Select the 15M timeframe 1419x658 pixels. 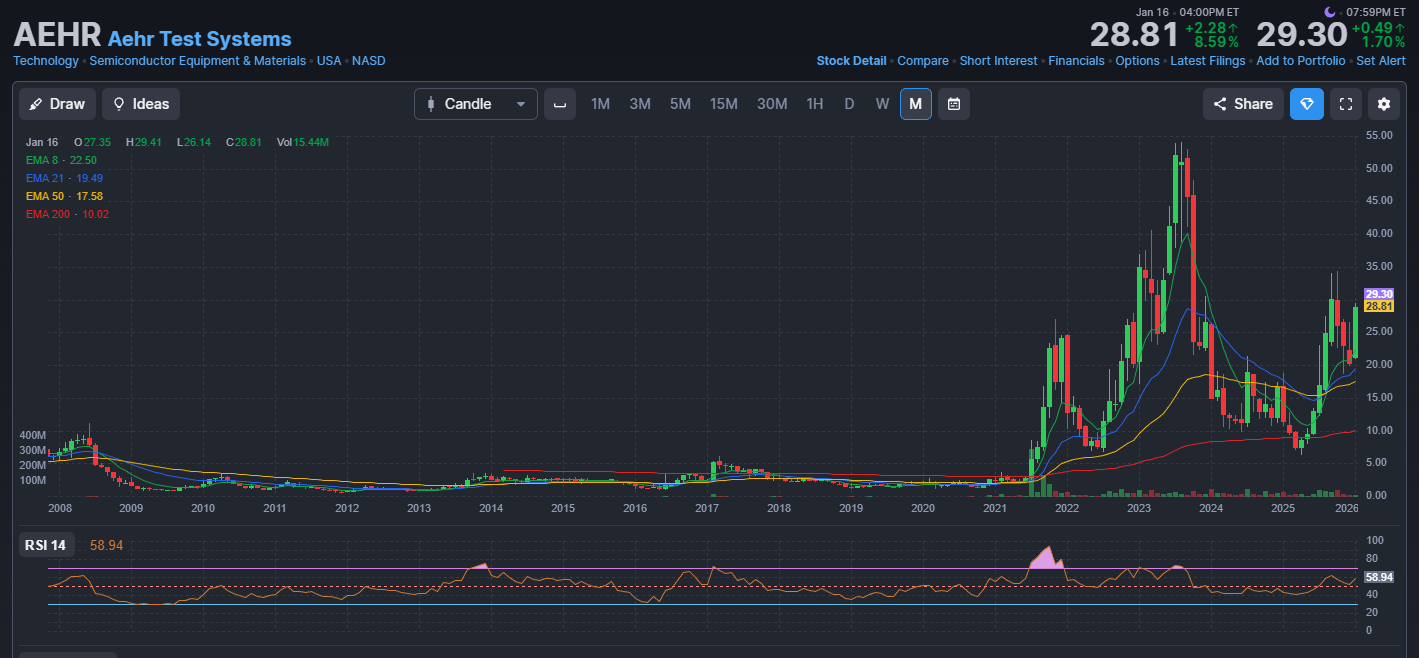[x=724, y=104]
